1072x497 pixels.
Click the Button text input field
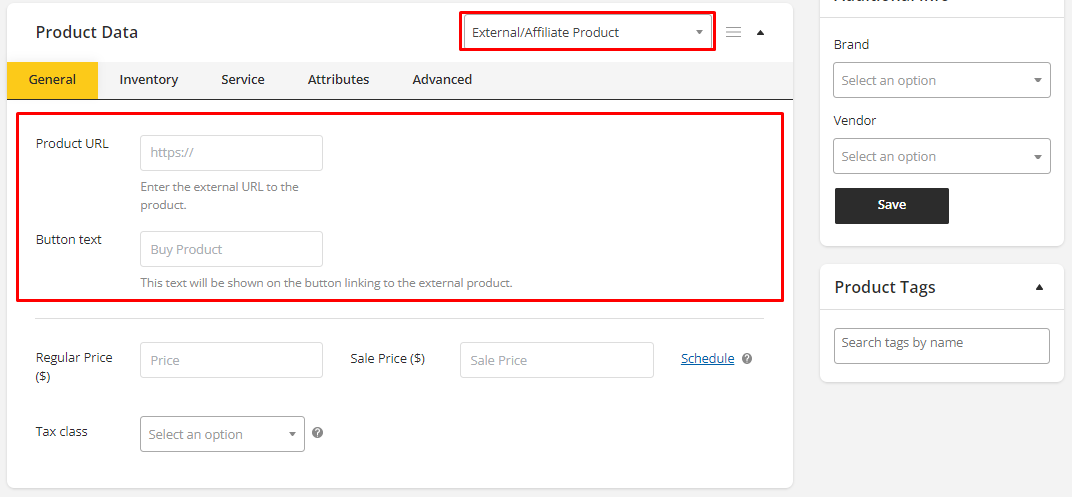point(231,249)
